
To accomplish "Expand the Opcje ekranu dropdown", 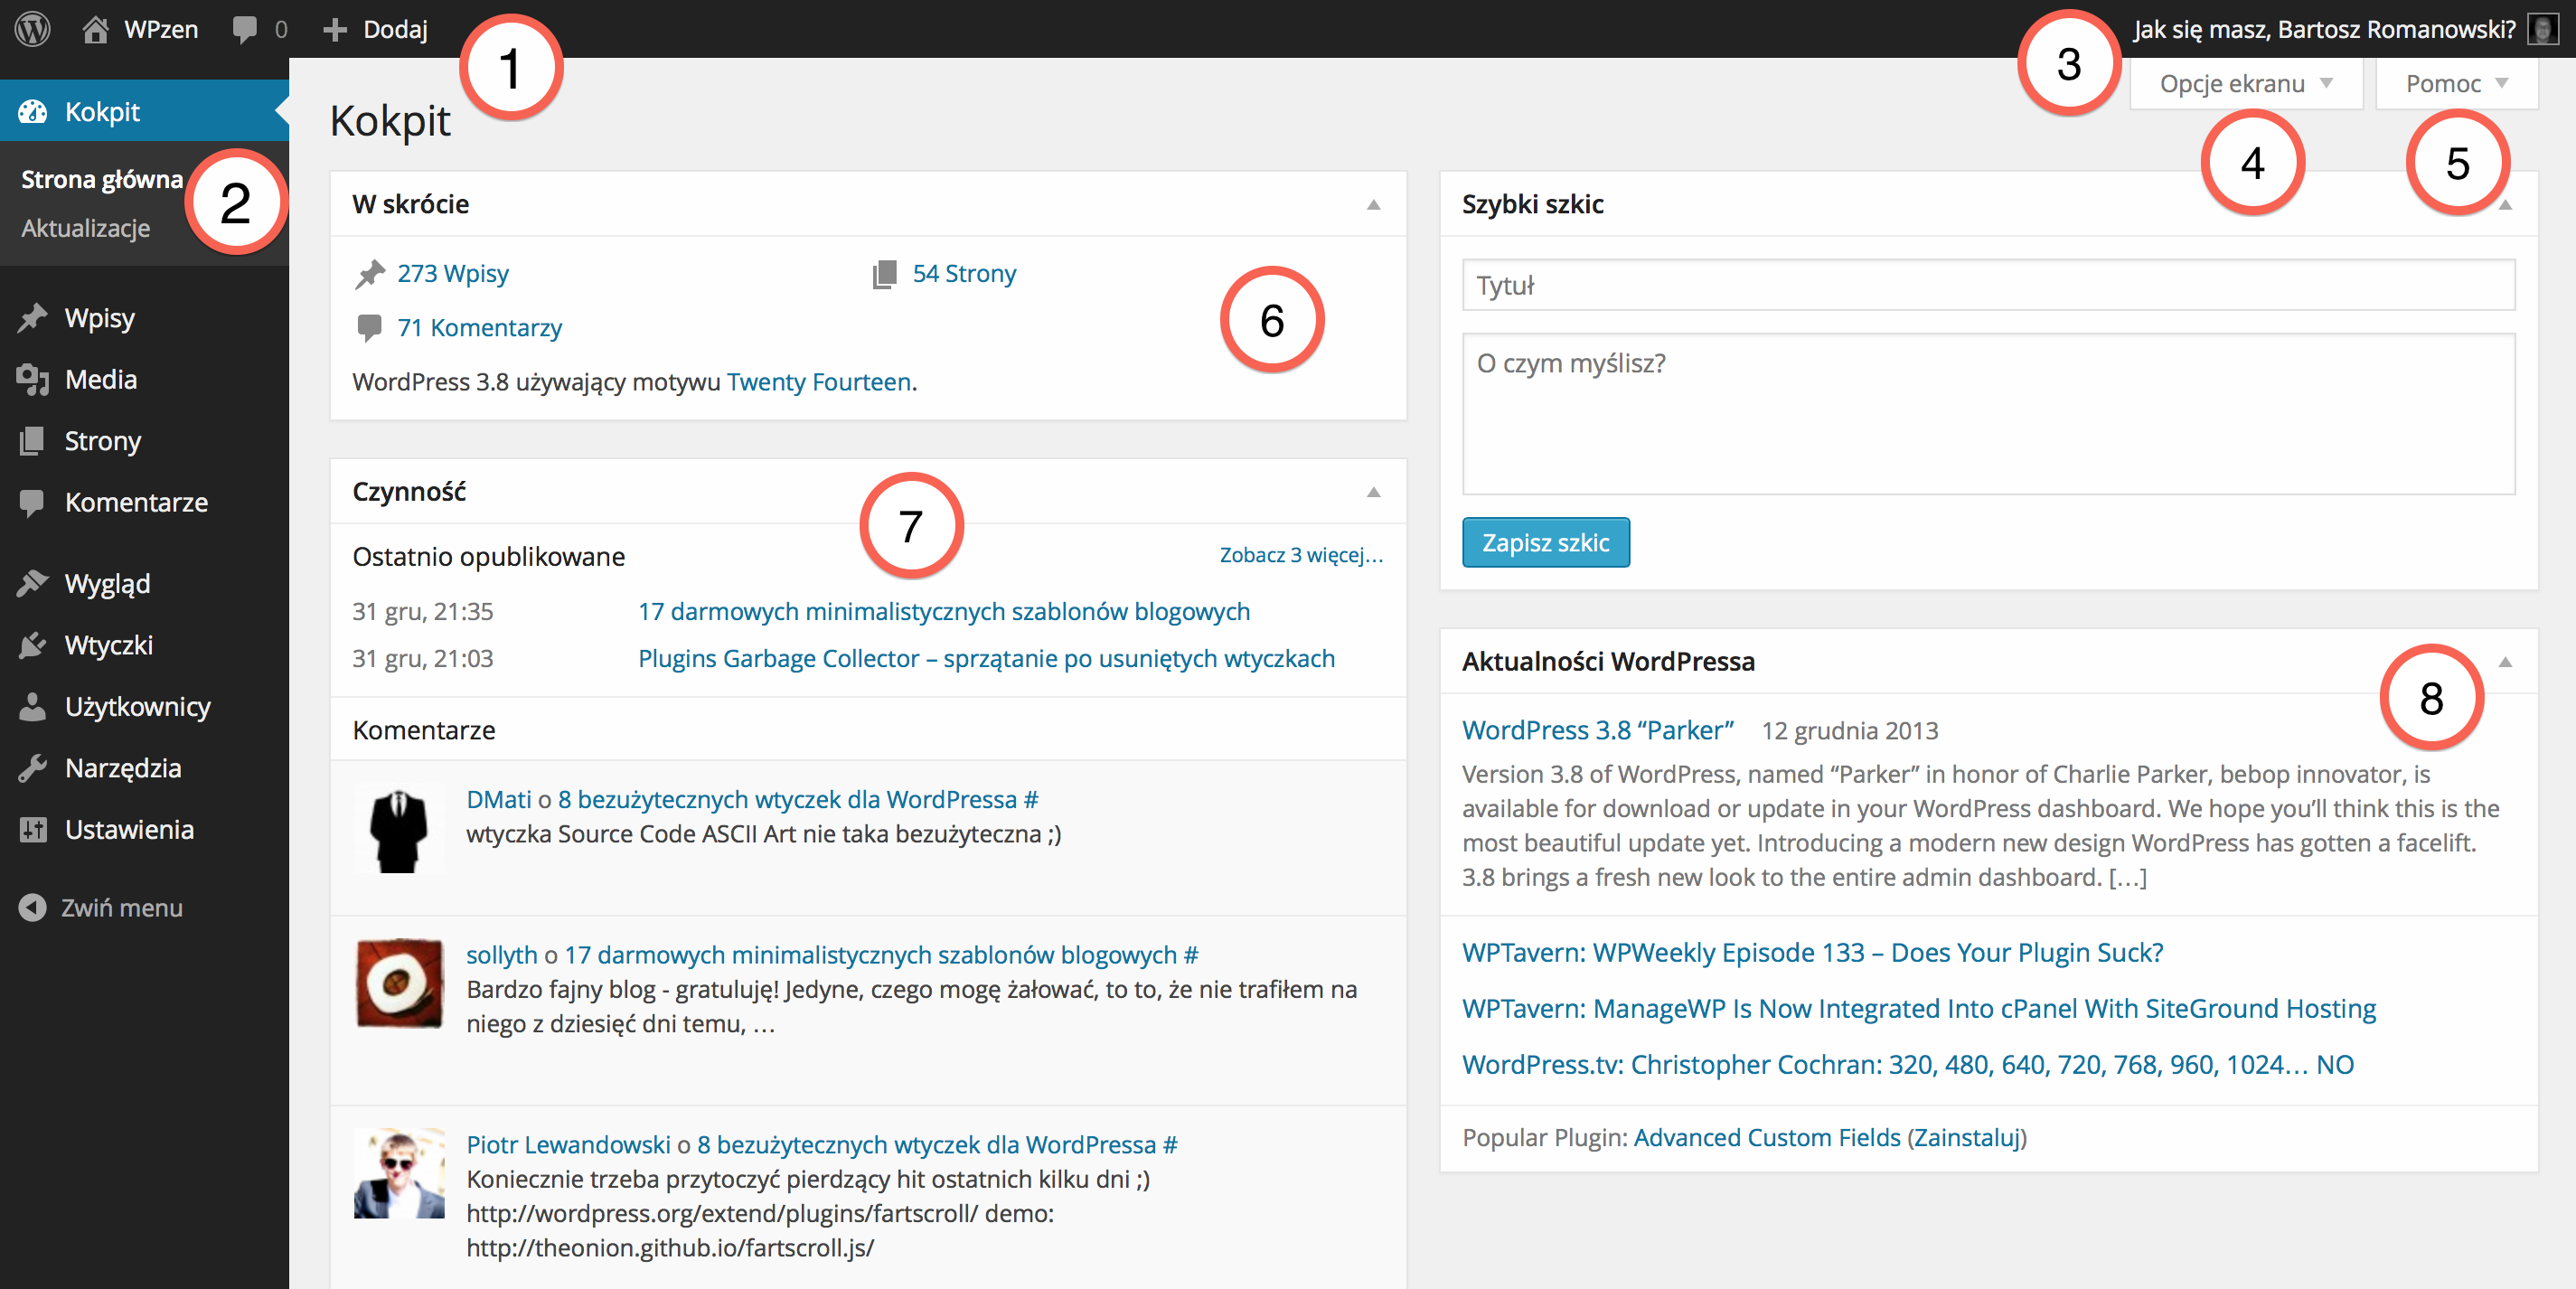I will (x=2245, y=84).
